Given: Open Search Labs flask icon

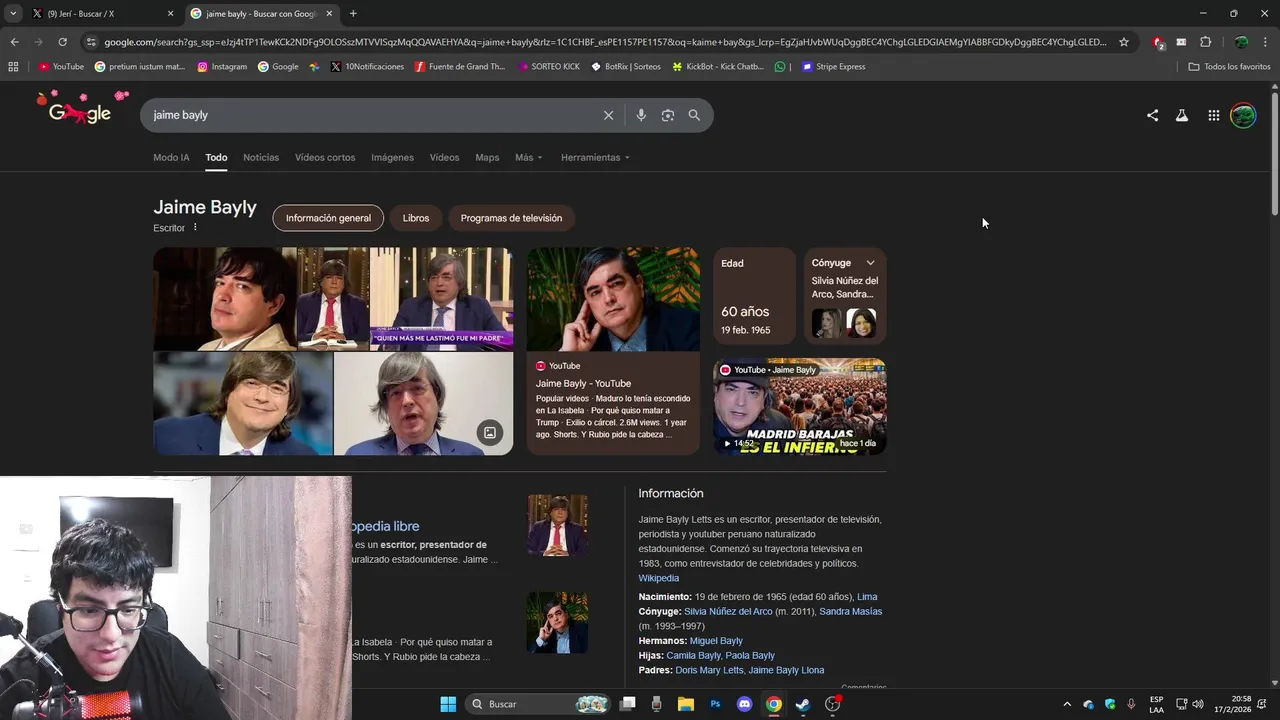Looking at the screenshot, I should 1182,115.
